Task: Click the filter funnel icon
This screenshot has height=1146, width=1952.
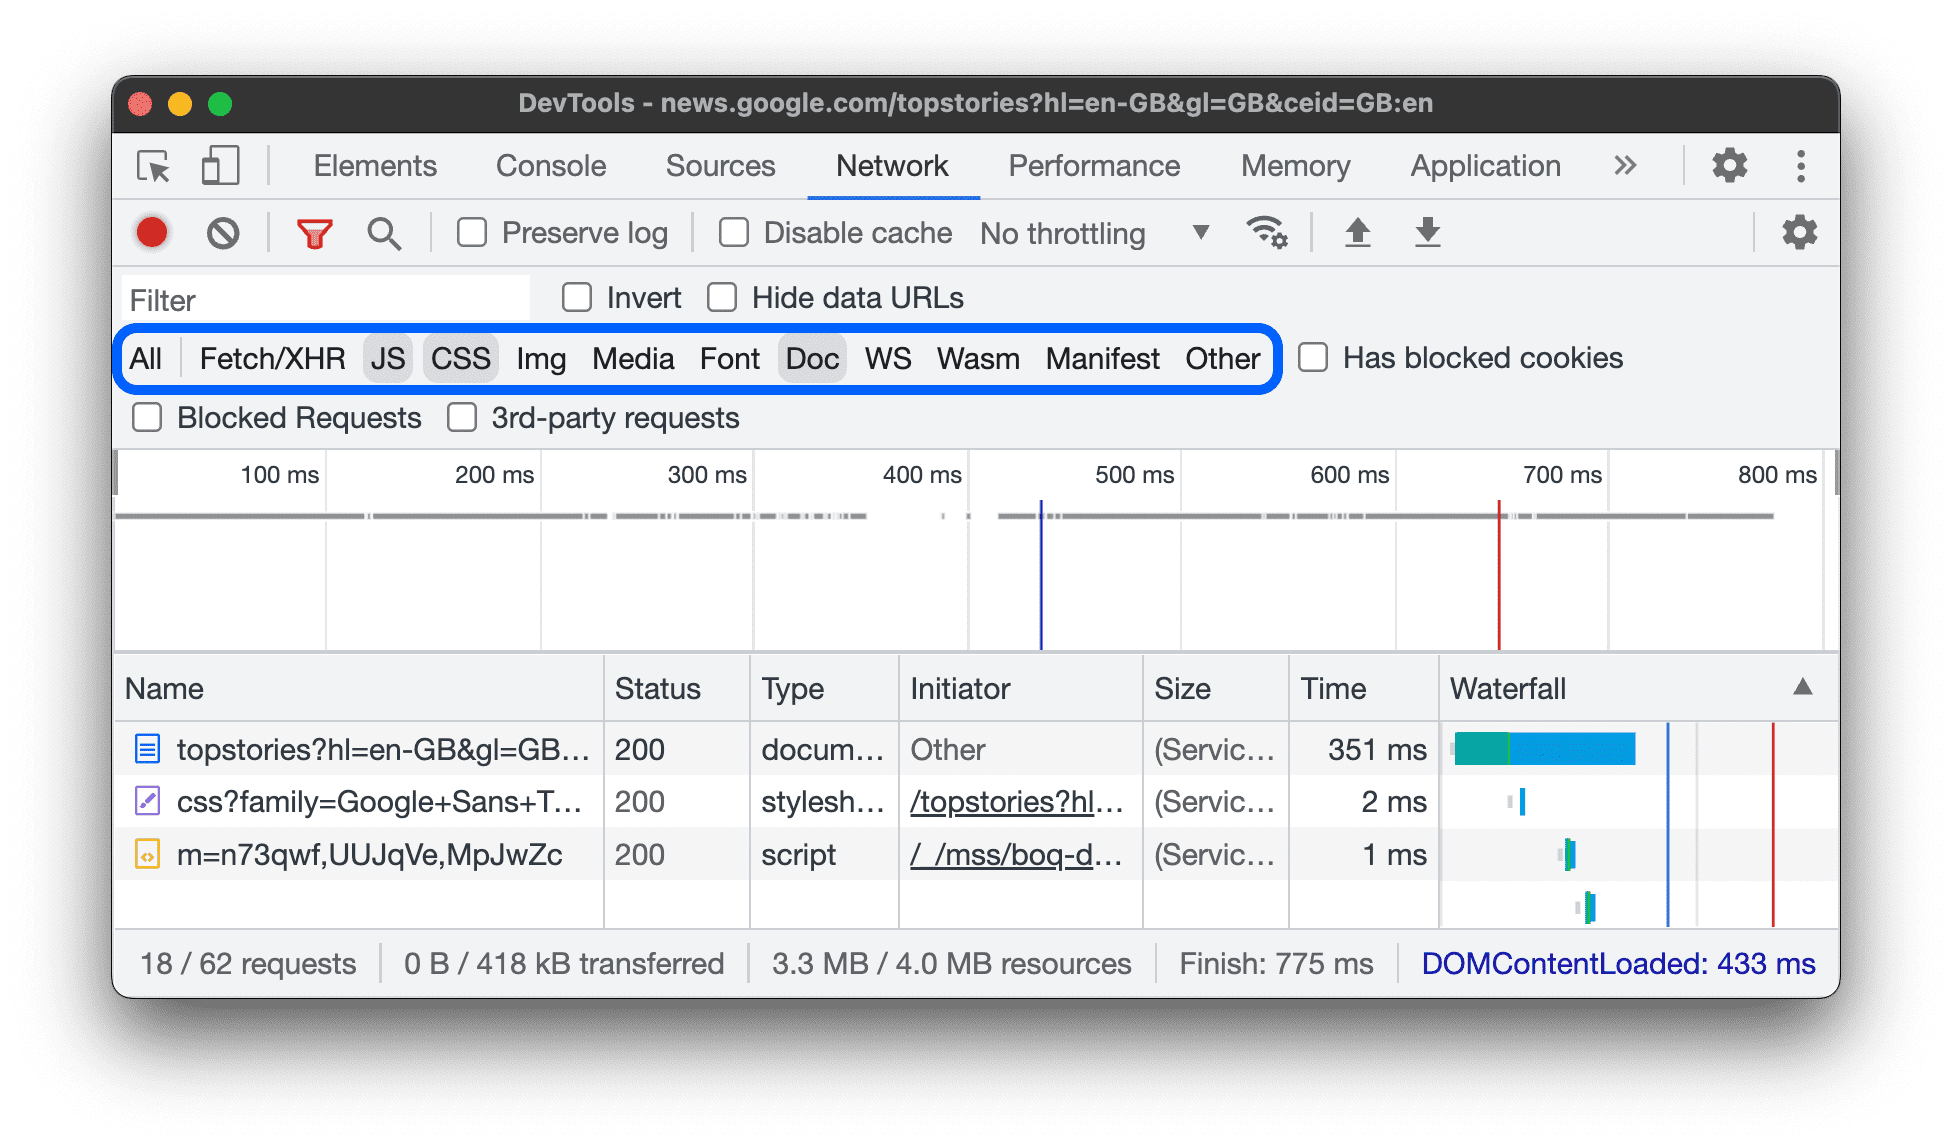Action: (314, 231)
